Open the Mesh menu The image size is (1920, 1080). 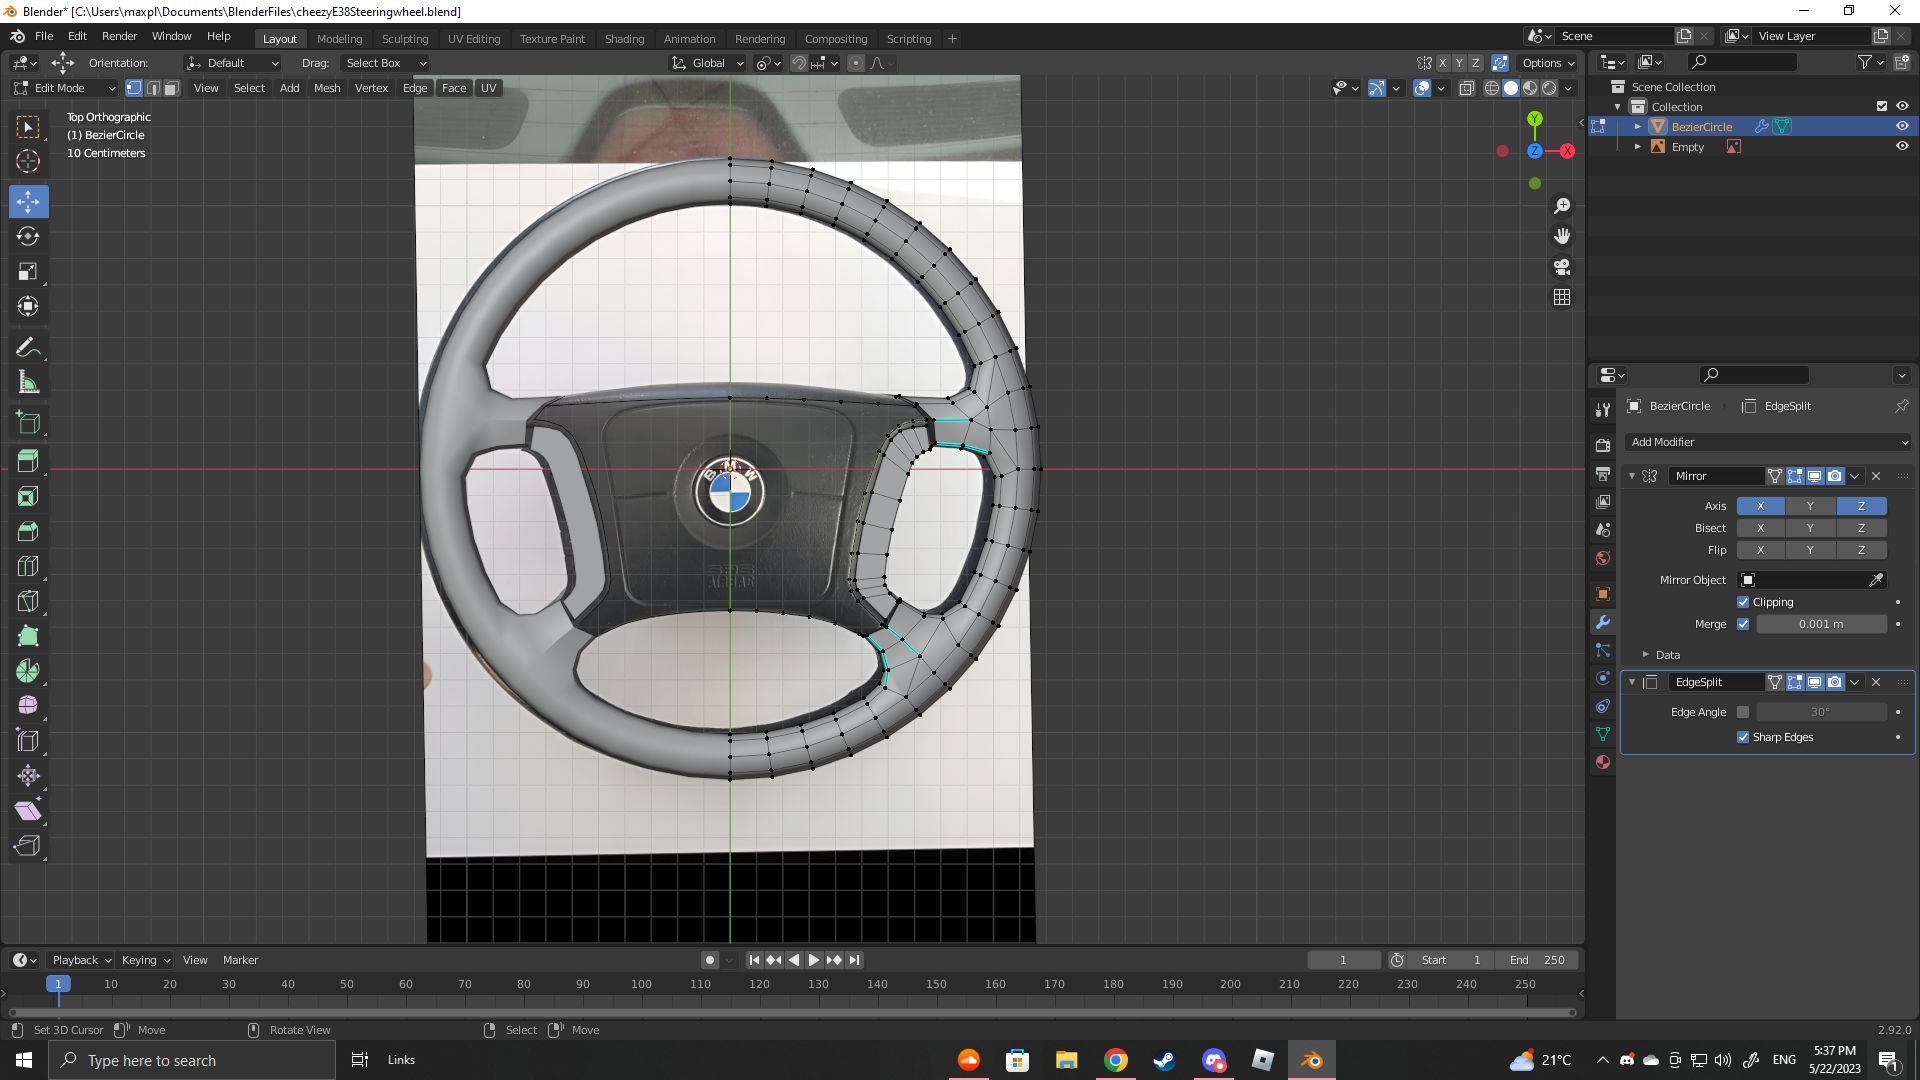(327, 88)
